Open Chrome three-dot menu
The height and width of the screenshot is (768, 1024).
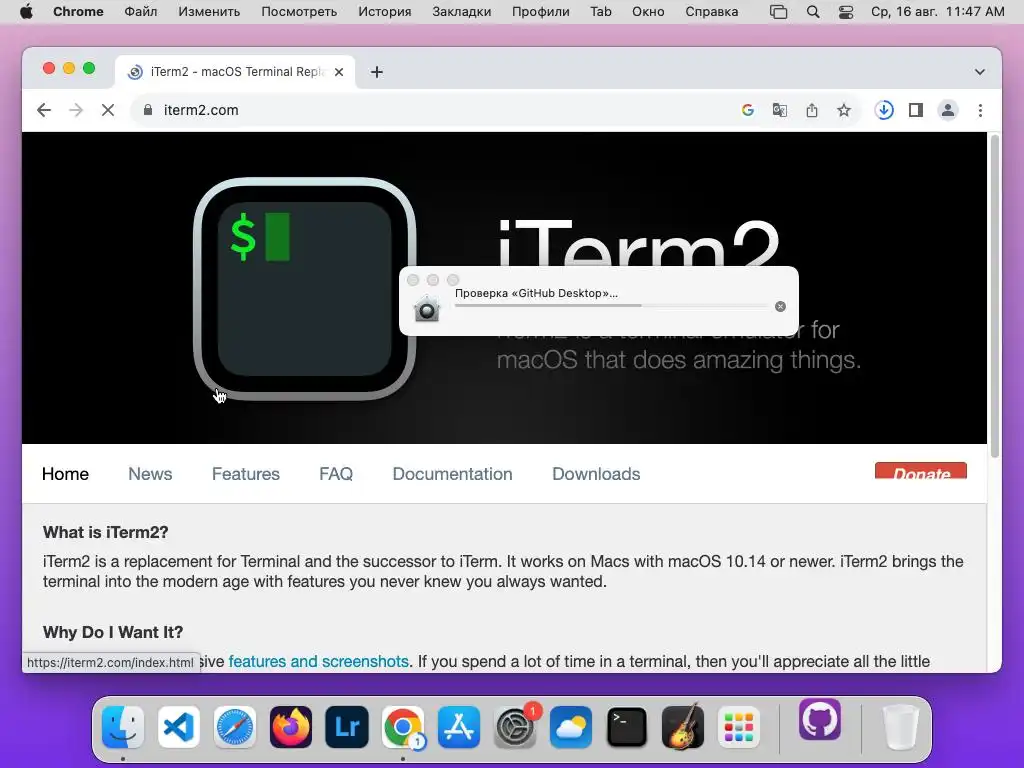[980, 110]
